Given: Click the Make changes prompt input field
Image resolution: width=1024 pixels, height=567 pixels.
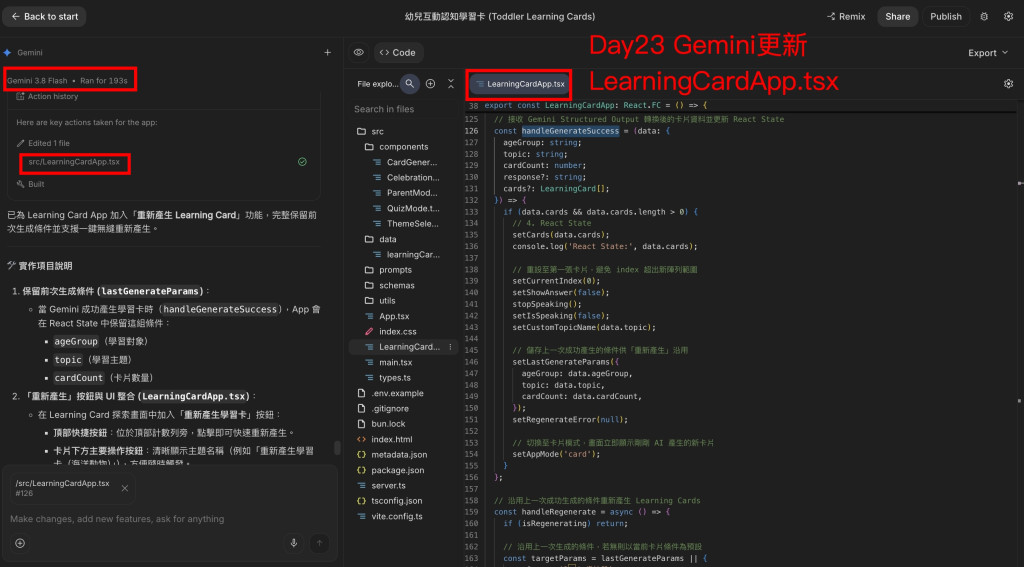Looking at the screenshot, I should [x=170, y=519].
